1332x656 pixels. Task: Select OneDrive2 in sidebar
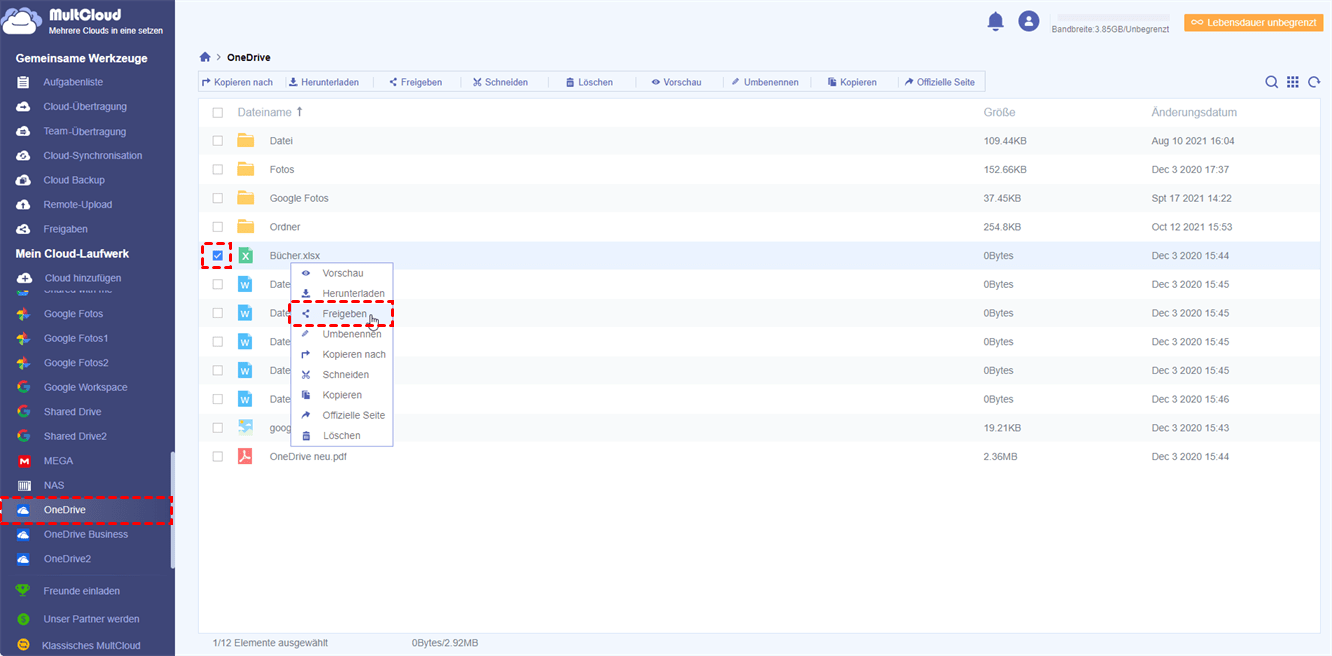point(67,559)
